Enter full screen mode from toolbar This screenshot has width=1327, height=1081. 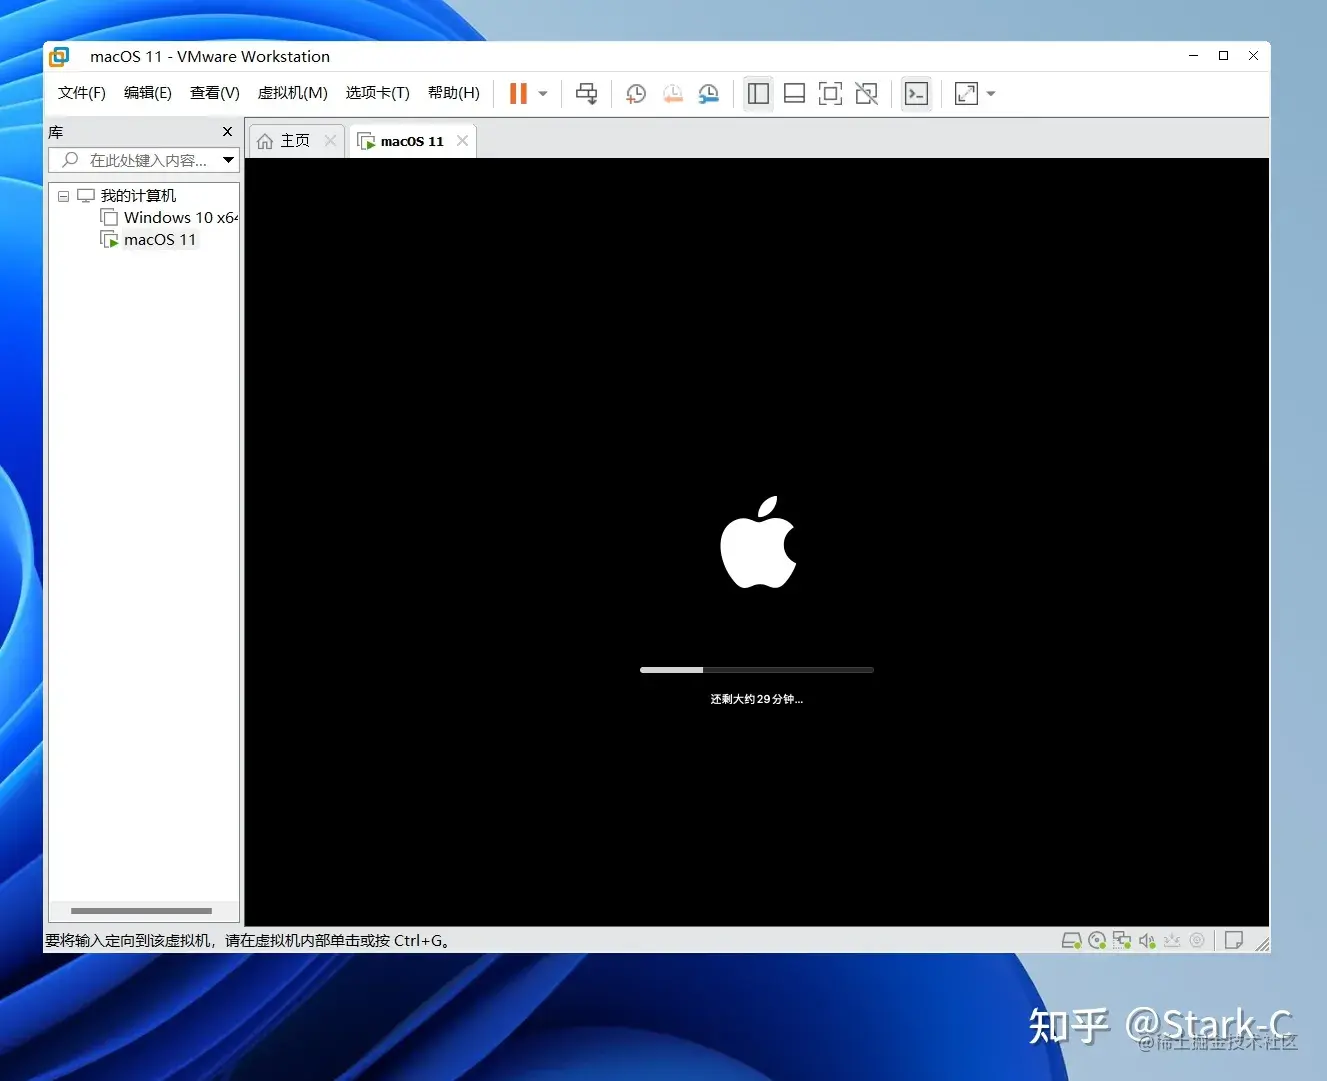830,93
